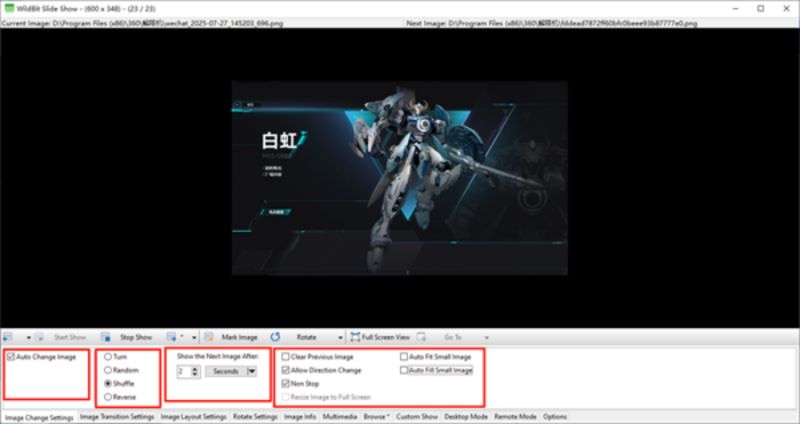Image resolution: width=800 pixels, height=424 pixels.
Task: Switch to Full Screen View
Action: (x=381, y=337)
